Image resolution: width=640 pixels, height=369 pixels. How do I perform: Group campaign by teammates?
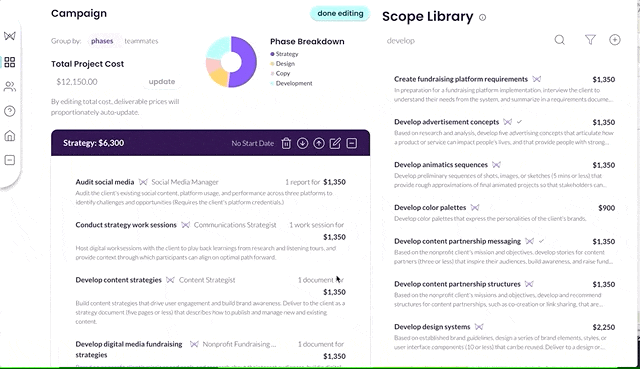[x=141, y=41]
